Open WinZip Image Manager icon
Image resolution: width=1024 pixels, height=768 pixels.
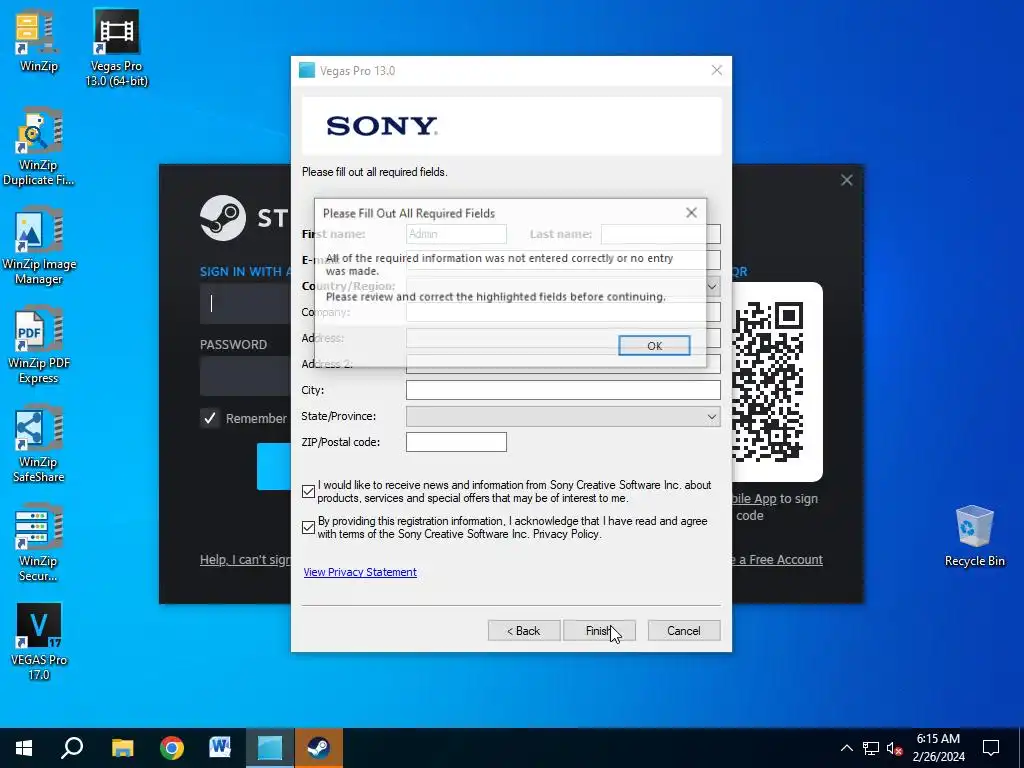coord(38,247)
